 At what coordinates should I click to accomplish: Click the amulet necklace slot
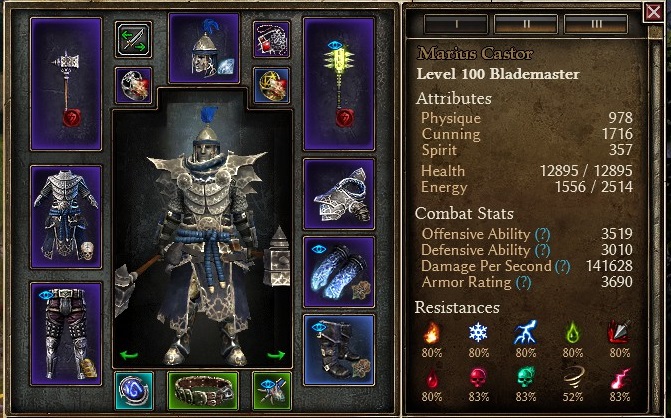(x=271, y=40)
